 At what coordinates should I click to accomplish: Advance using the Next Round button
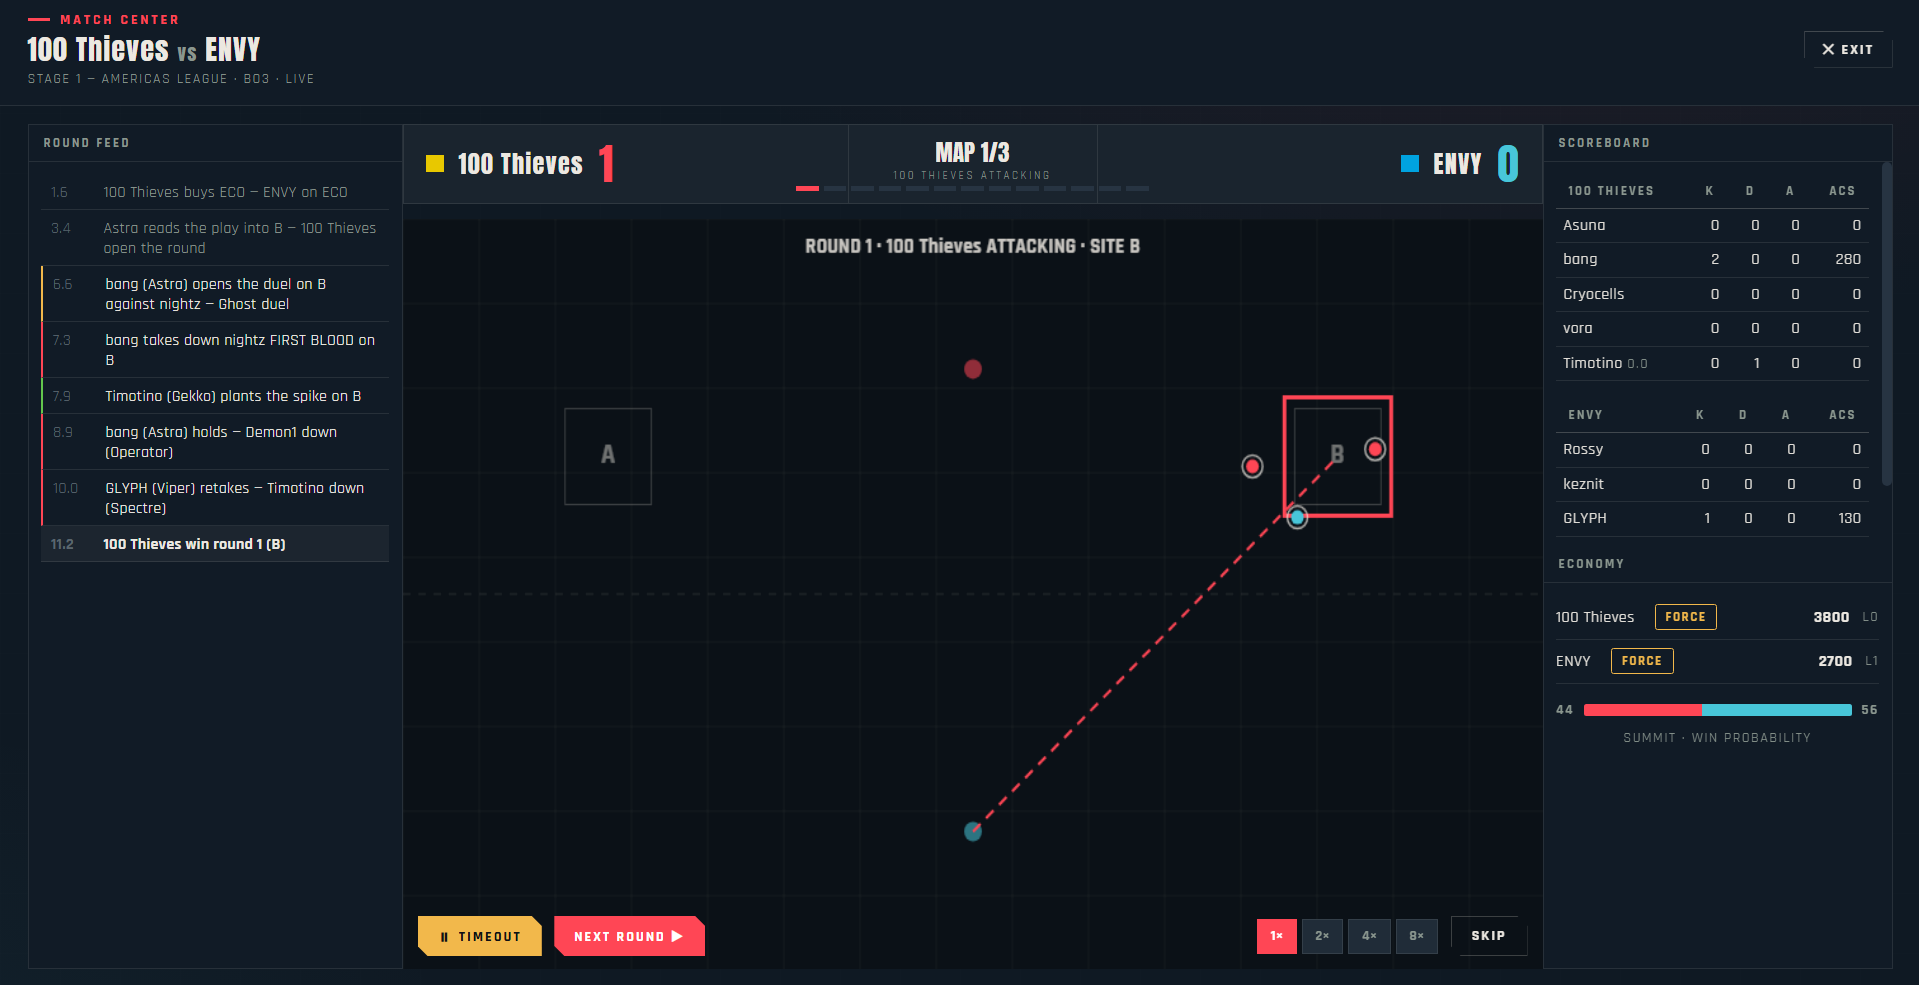coord(629,936)
